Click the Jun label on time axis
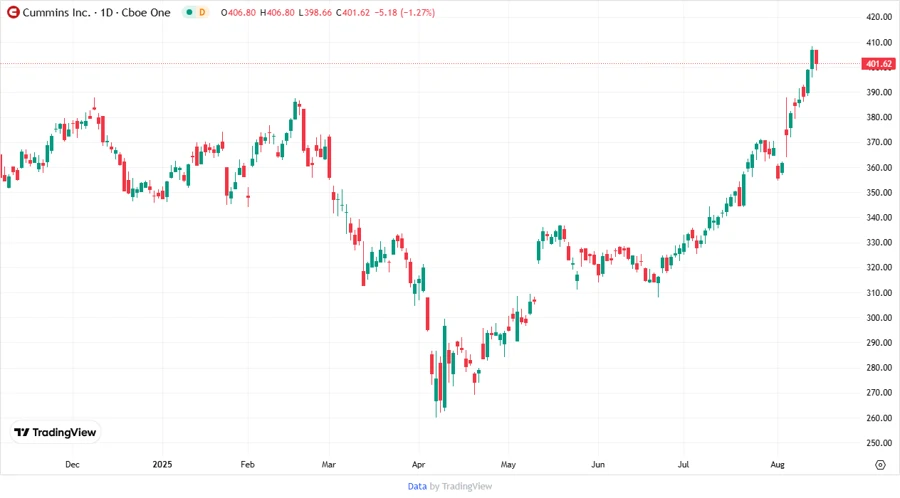 tap(598, 465)
